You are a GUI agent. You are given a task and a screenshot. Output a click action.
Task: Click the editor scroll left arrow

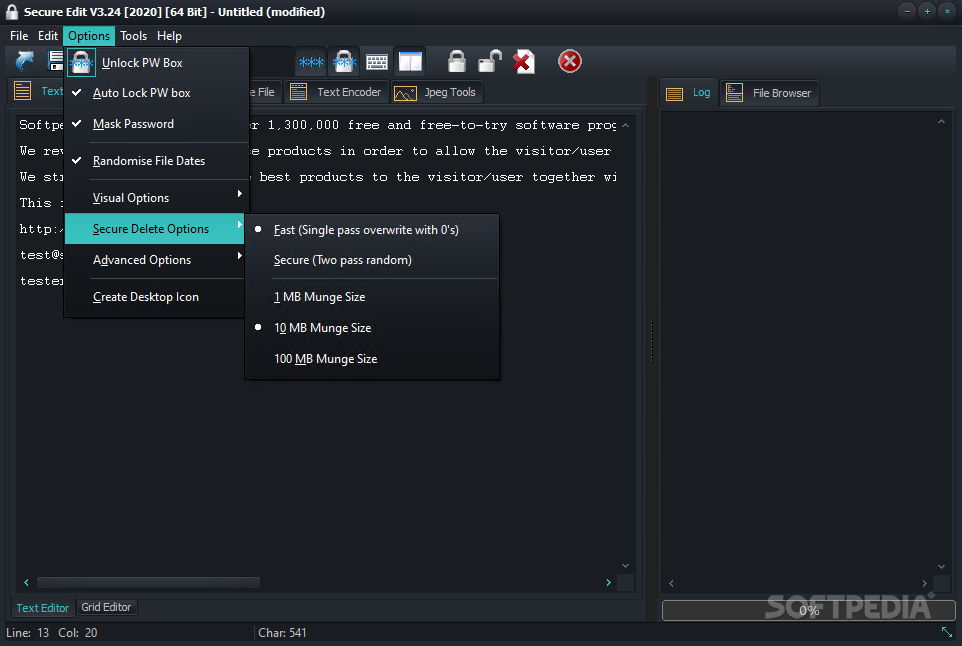26,582
